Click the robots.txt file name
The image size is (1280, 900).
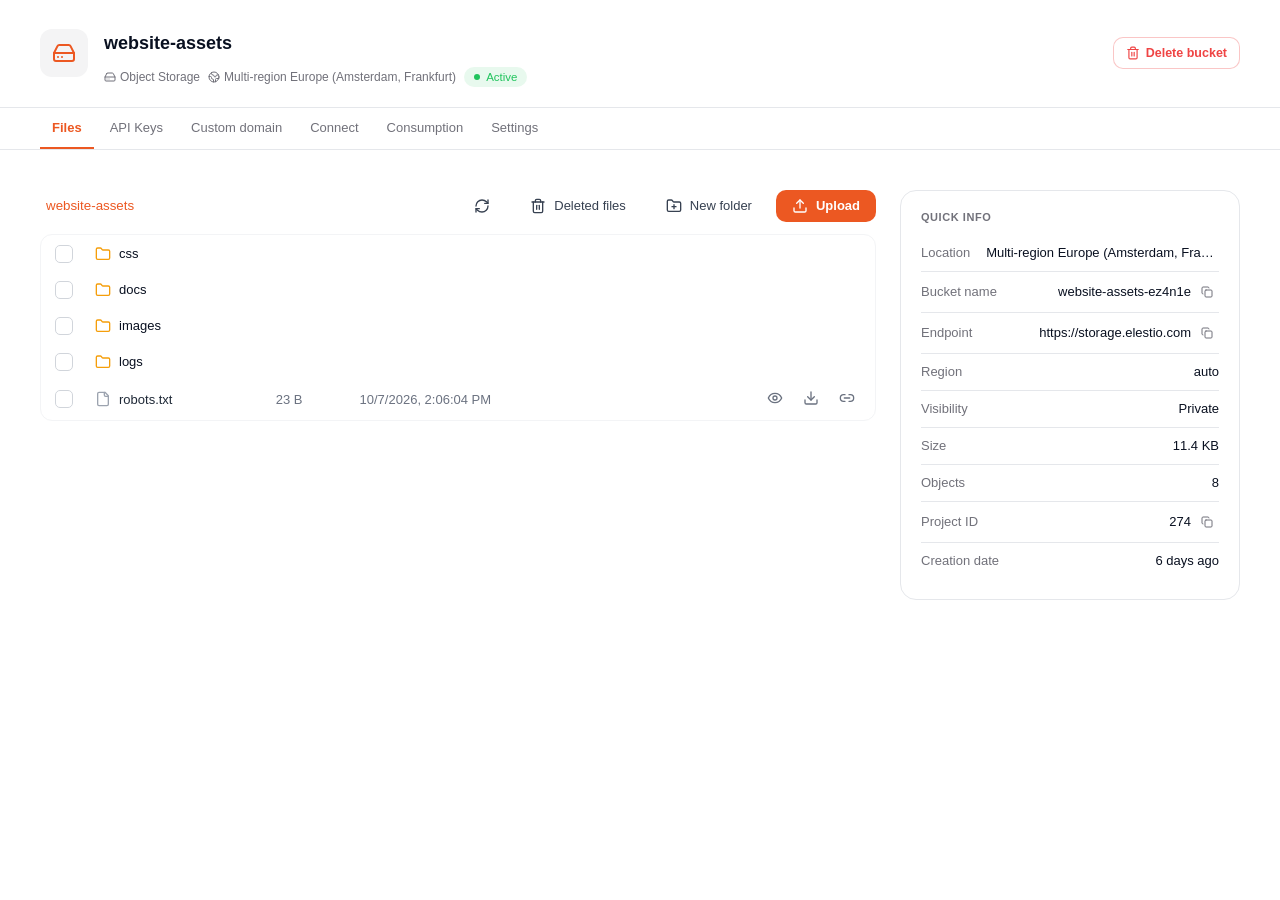(x=146, y=400)
